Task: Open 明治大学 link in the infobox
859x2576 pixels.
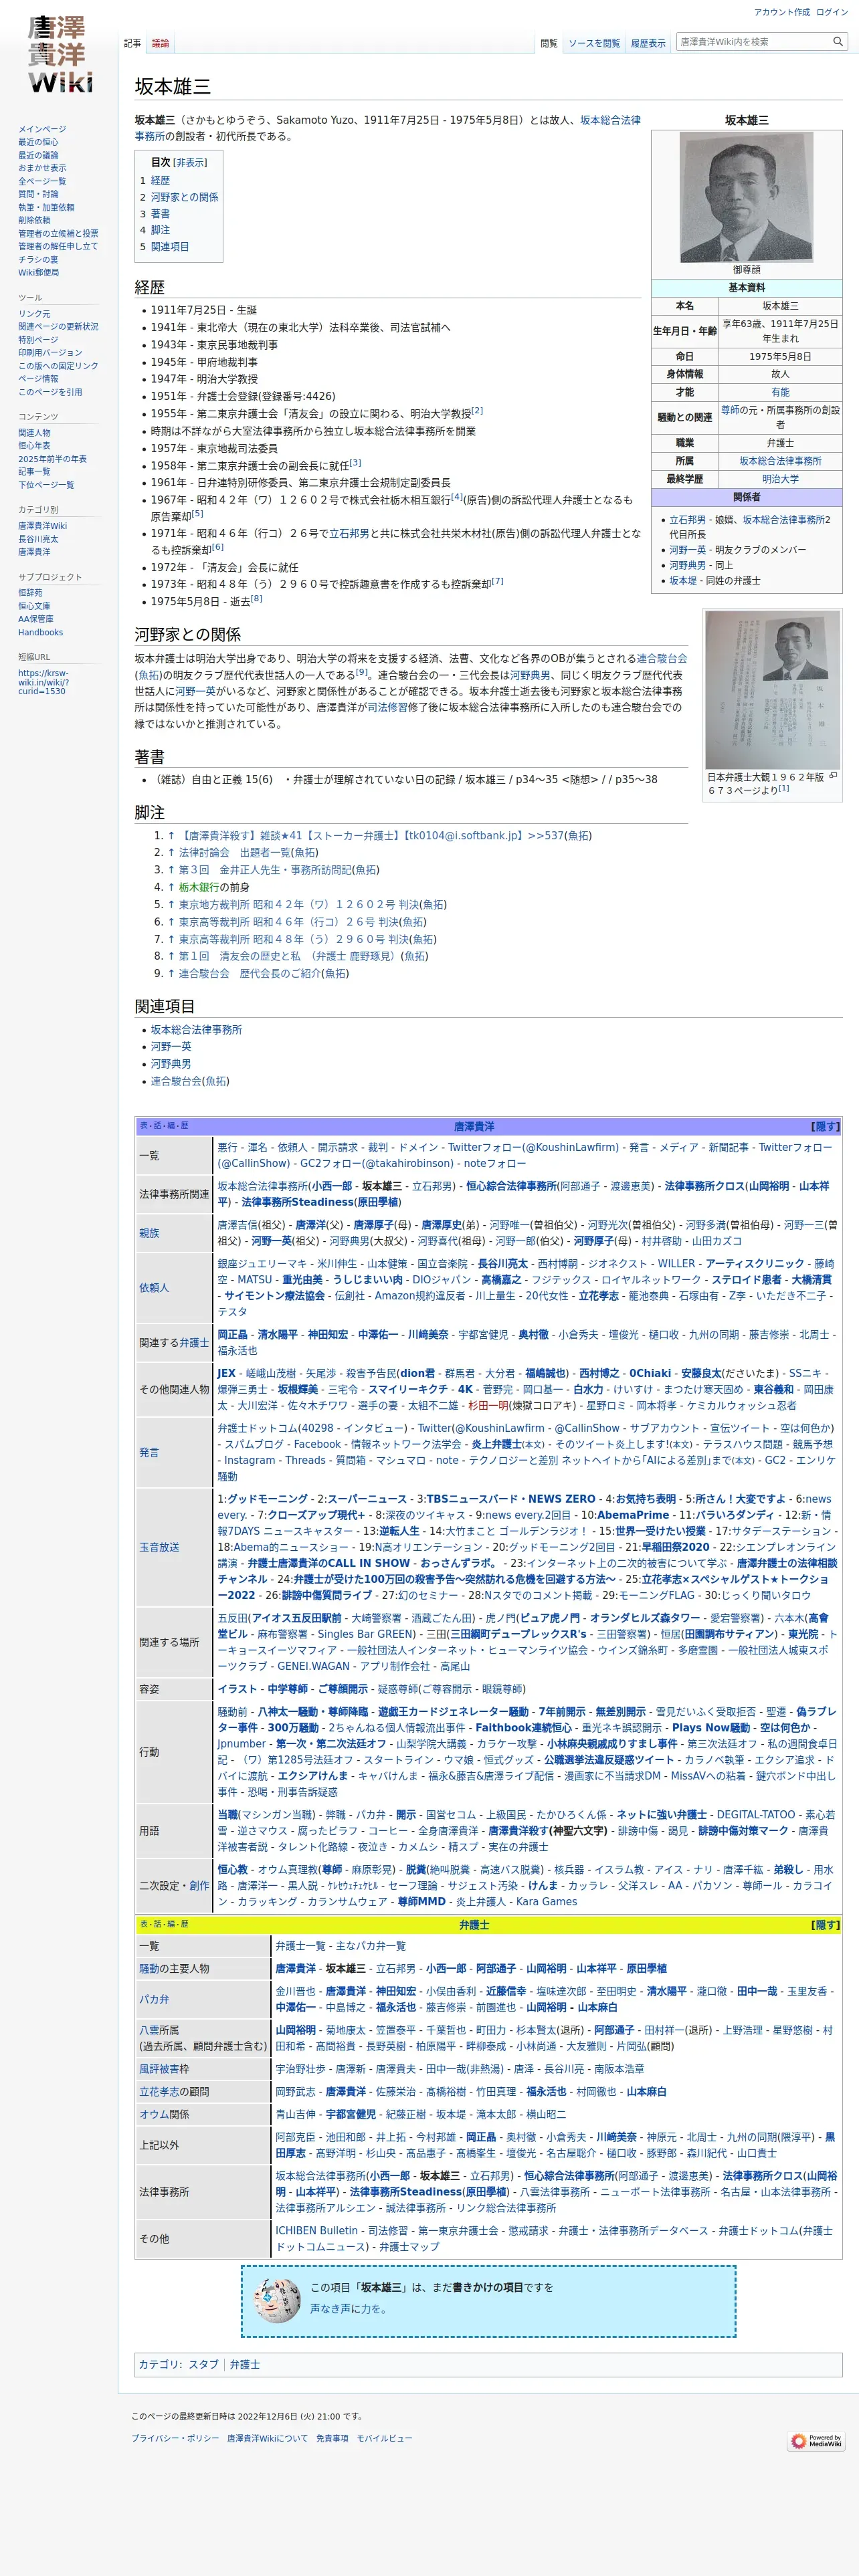Action: pyautogui.click(x=780, y=479)
